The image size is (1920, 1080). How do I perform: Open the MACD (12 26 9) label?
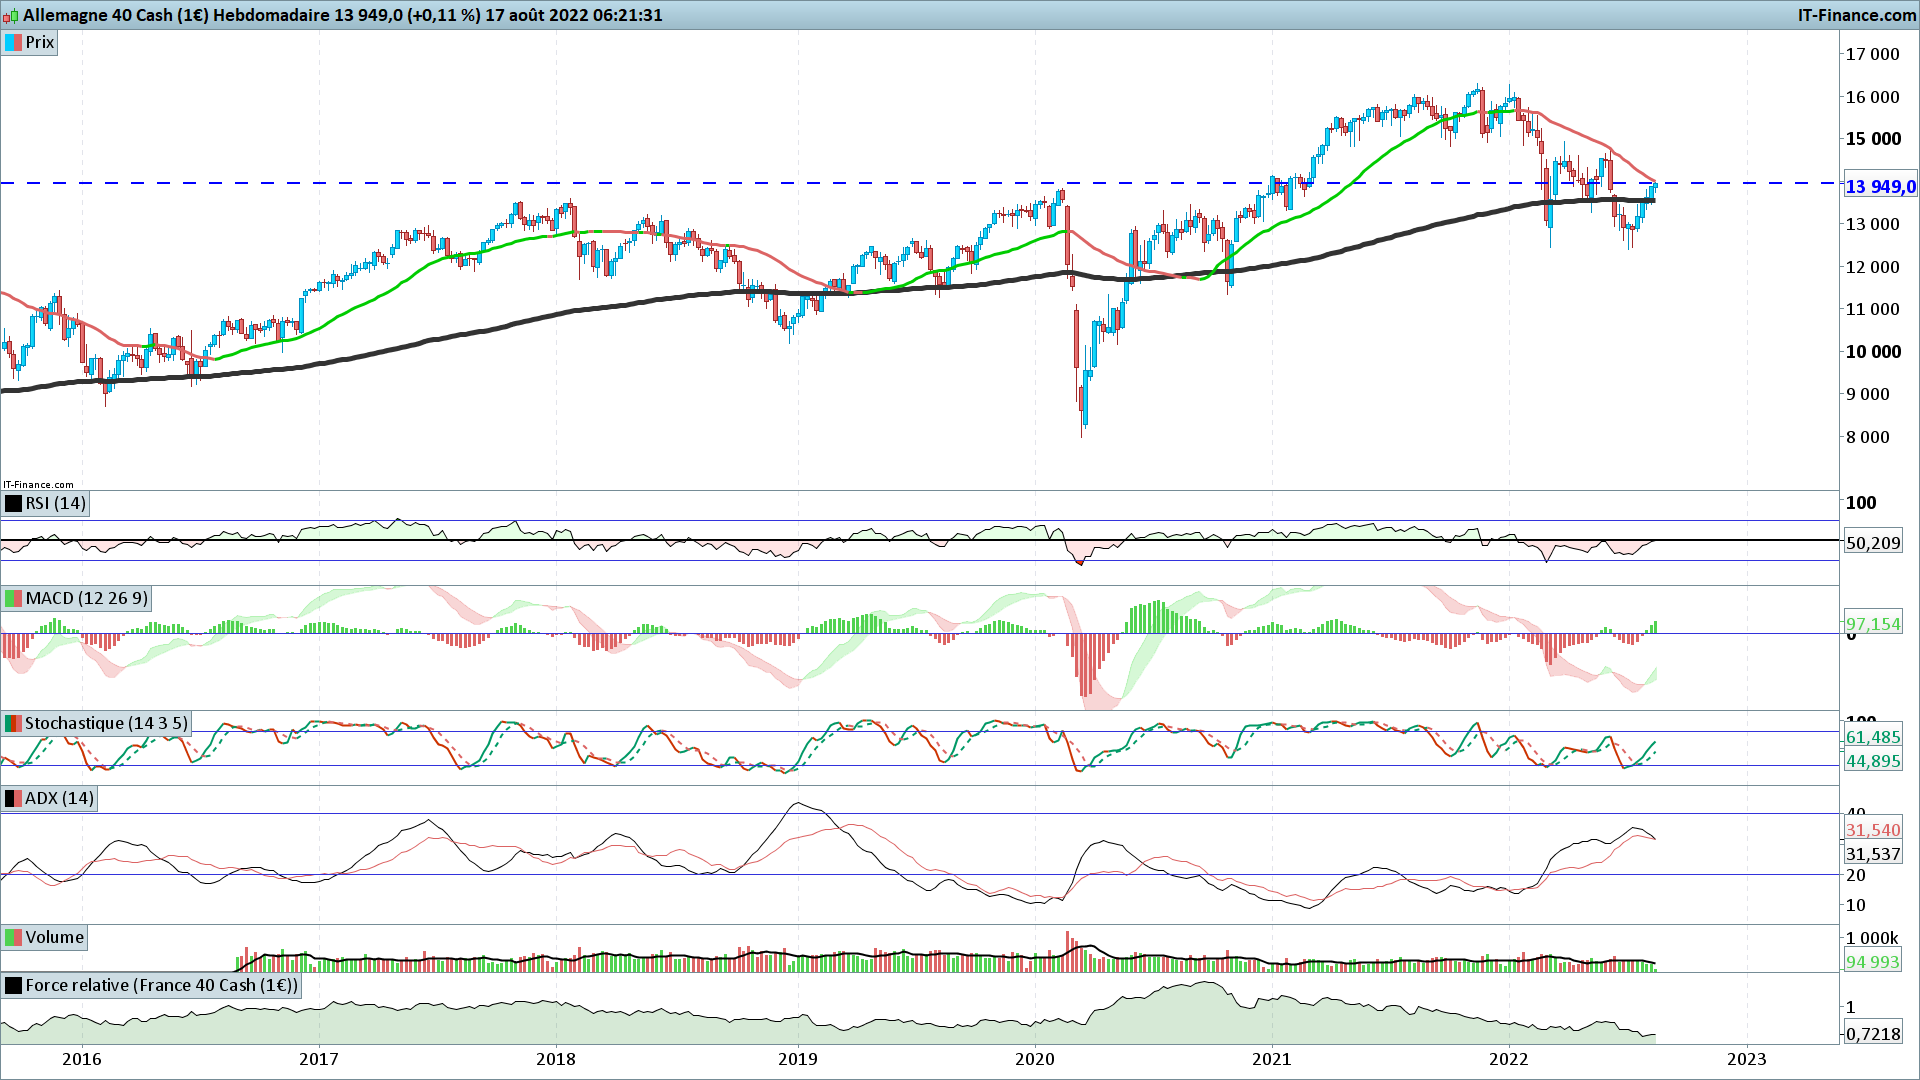pos(86,599)
